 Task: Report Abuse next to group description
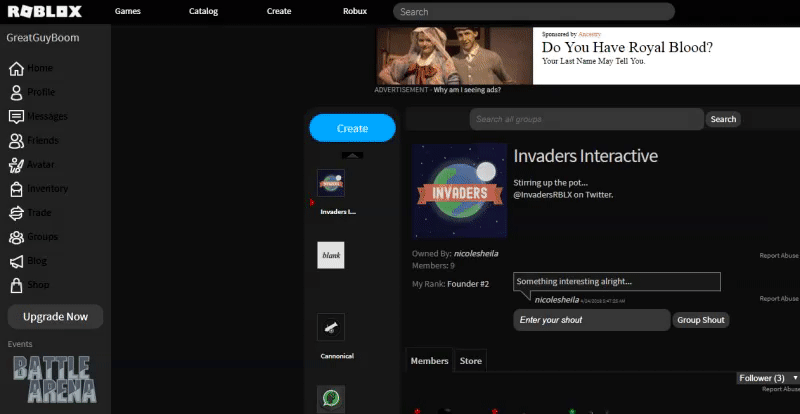[x=779, y=256]
